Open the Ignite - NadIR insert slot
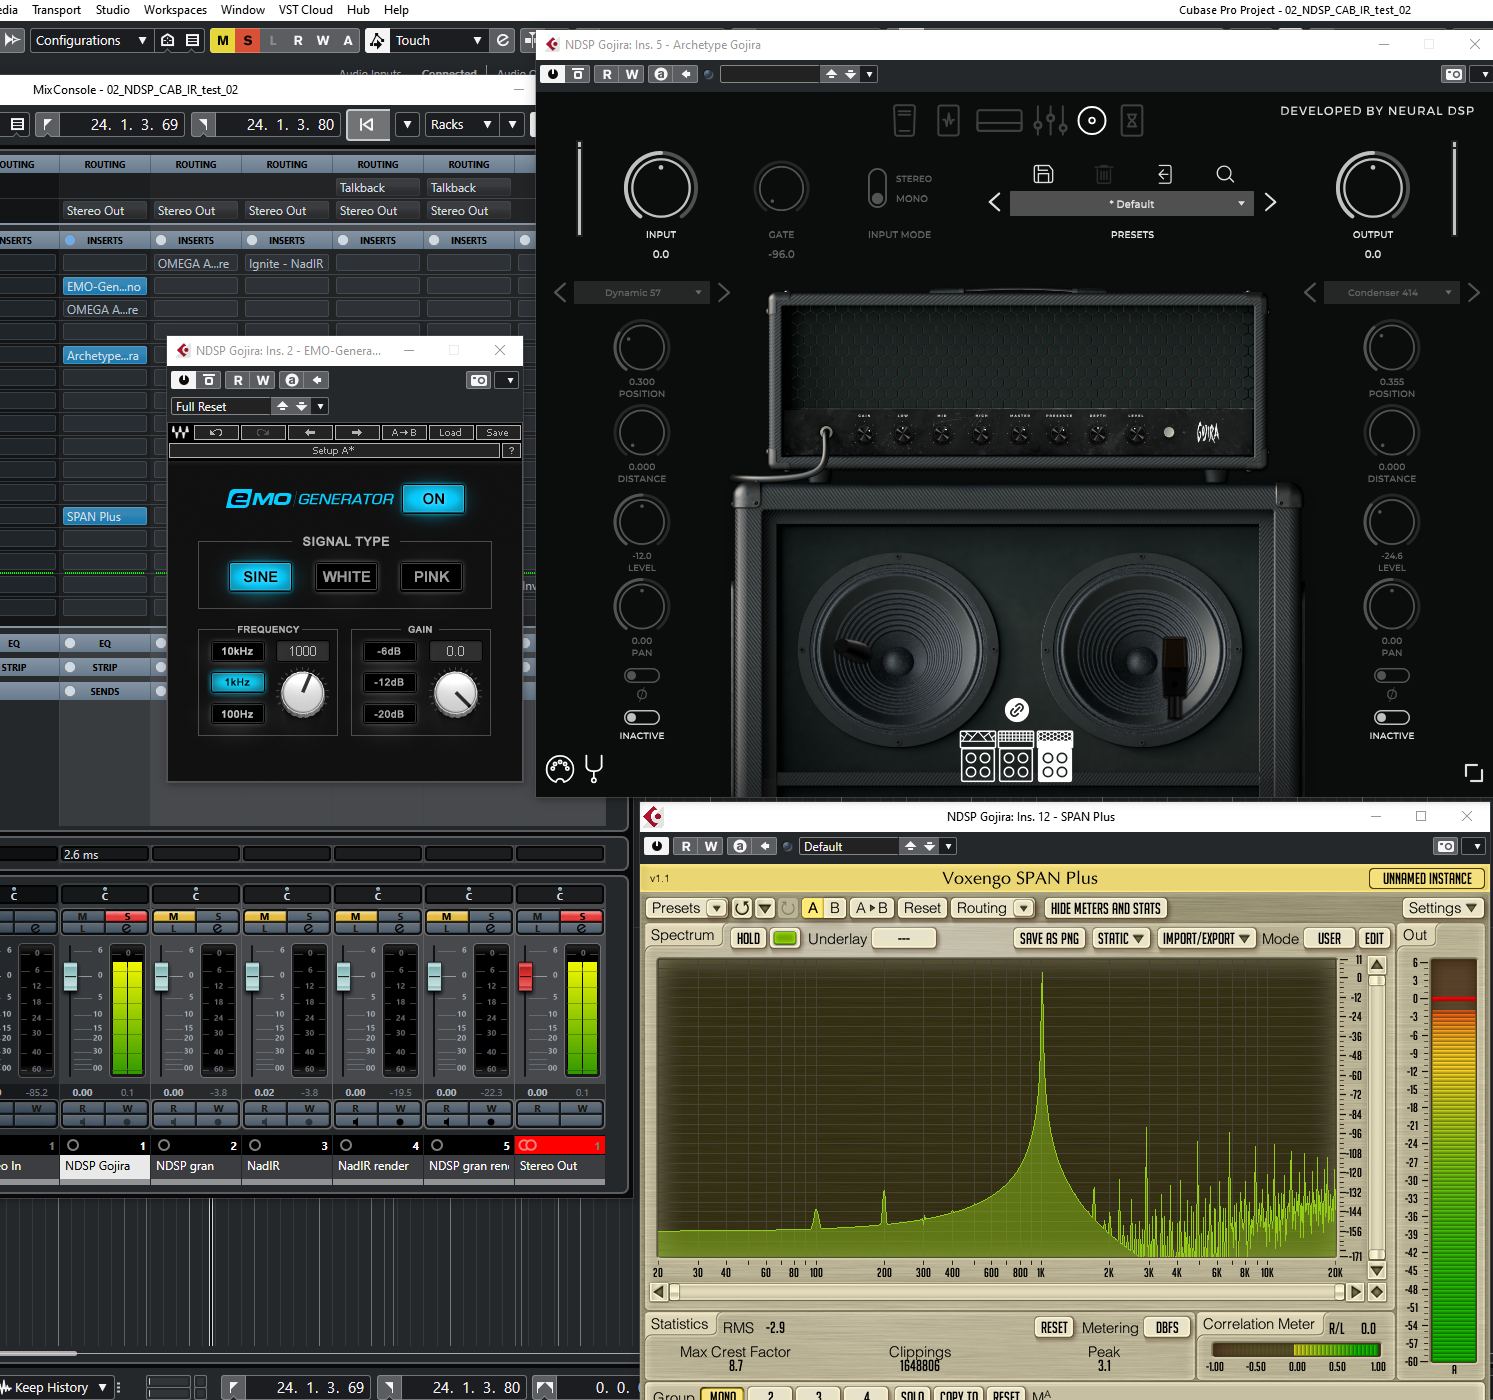The height and width of the screenshot is (1400, 1493). click(286, 264)
